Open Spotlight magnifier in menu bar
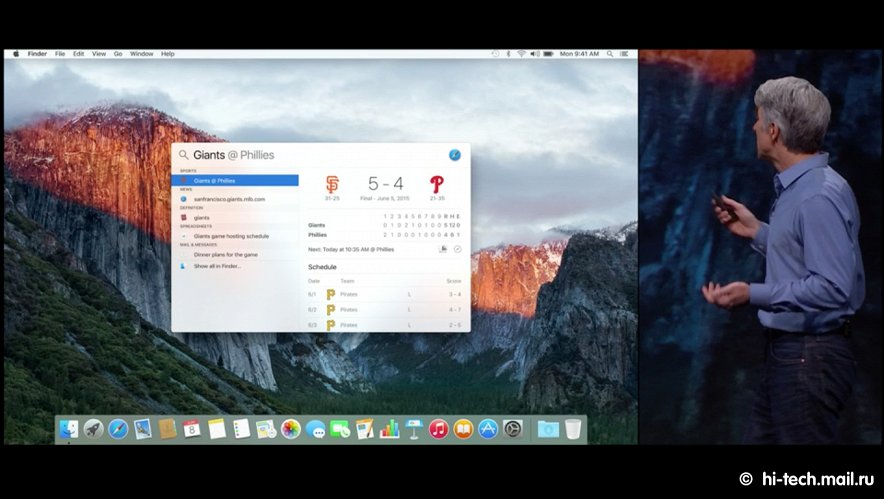This screenshot has width=884, height=499. pyautogui.click(x=610, y=54)
